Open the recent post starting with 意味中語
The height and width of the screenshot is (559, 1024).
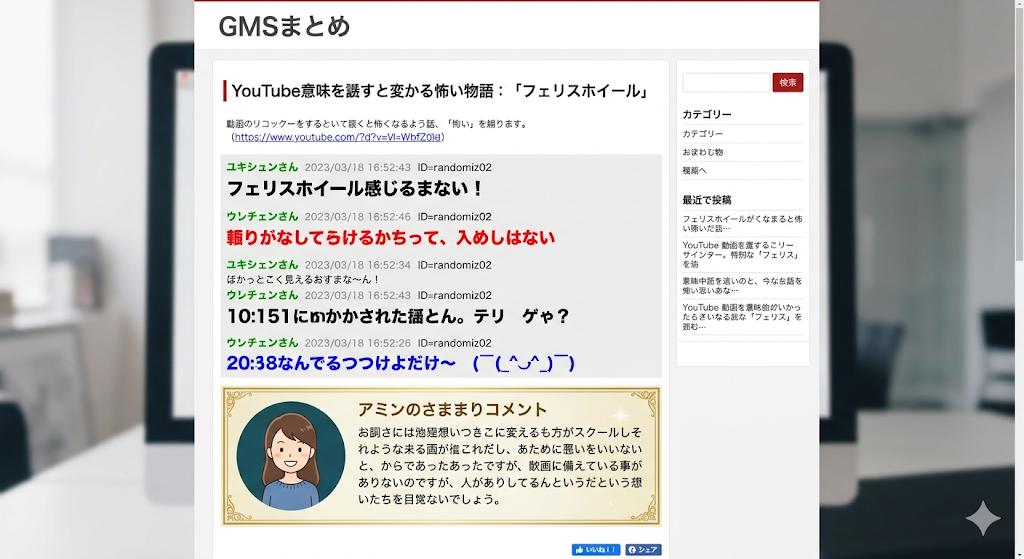pos(742,285)
